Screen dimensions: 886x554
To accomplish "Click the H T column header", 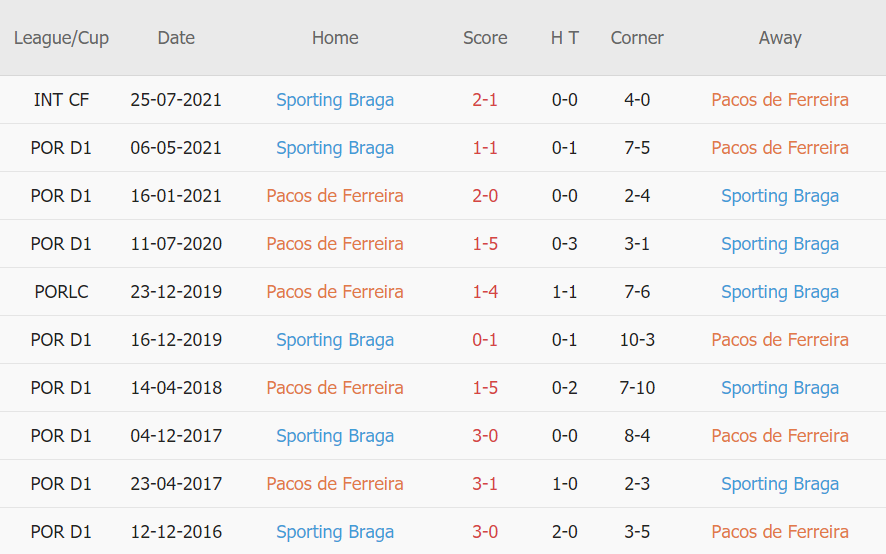I will coord(565,38).
